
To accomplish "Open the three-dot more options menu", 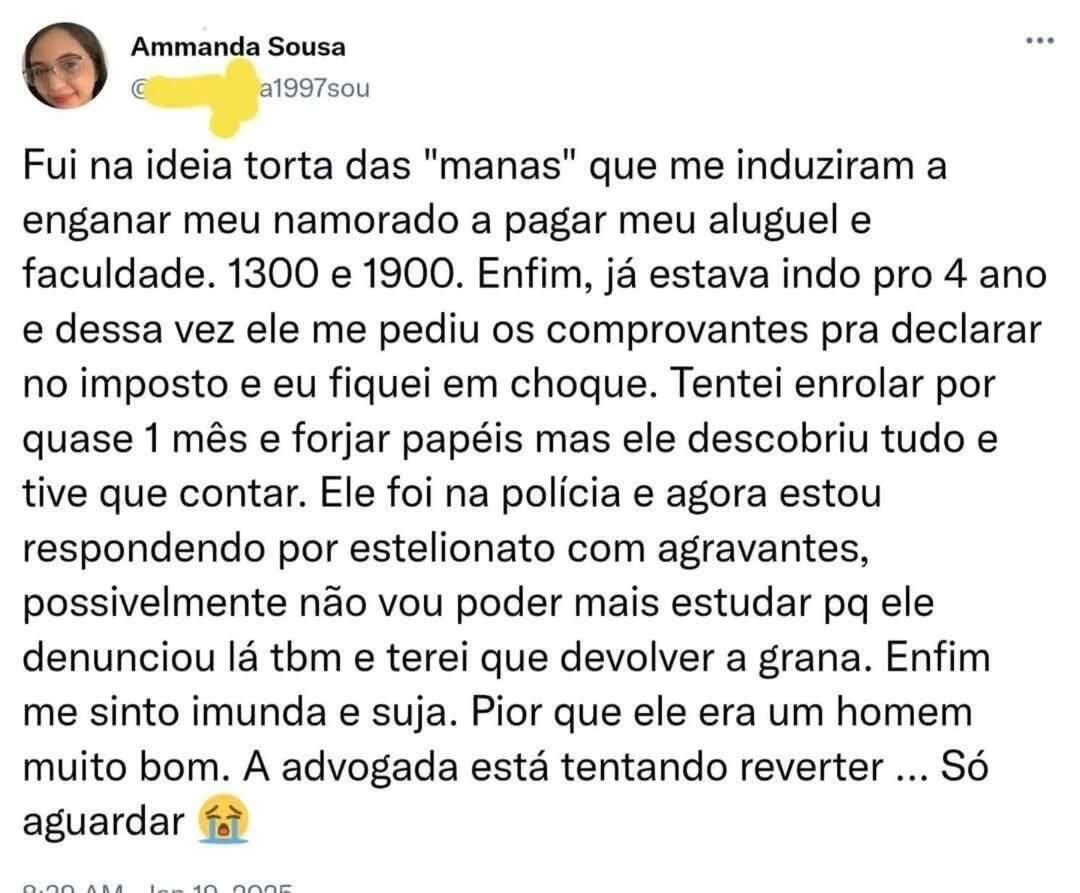I will click(1039, 41).
